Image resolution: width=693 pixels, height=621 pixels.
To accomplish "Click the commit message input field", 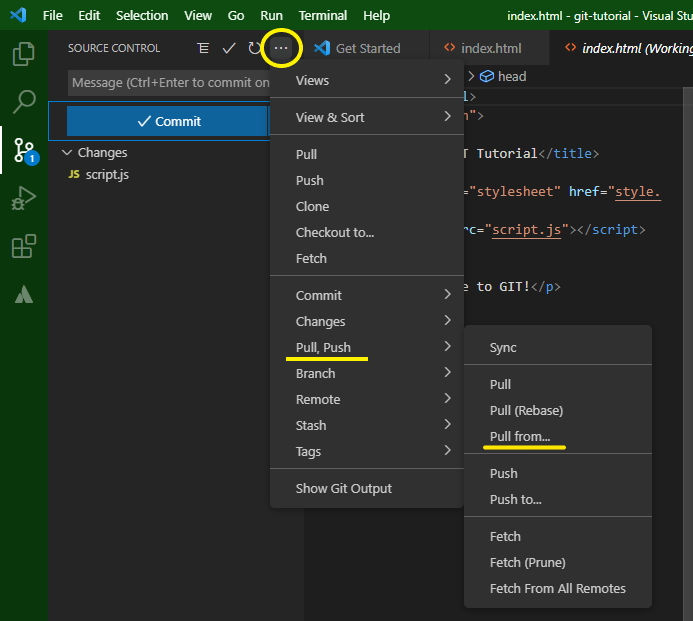I will [x=168, y=83].
